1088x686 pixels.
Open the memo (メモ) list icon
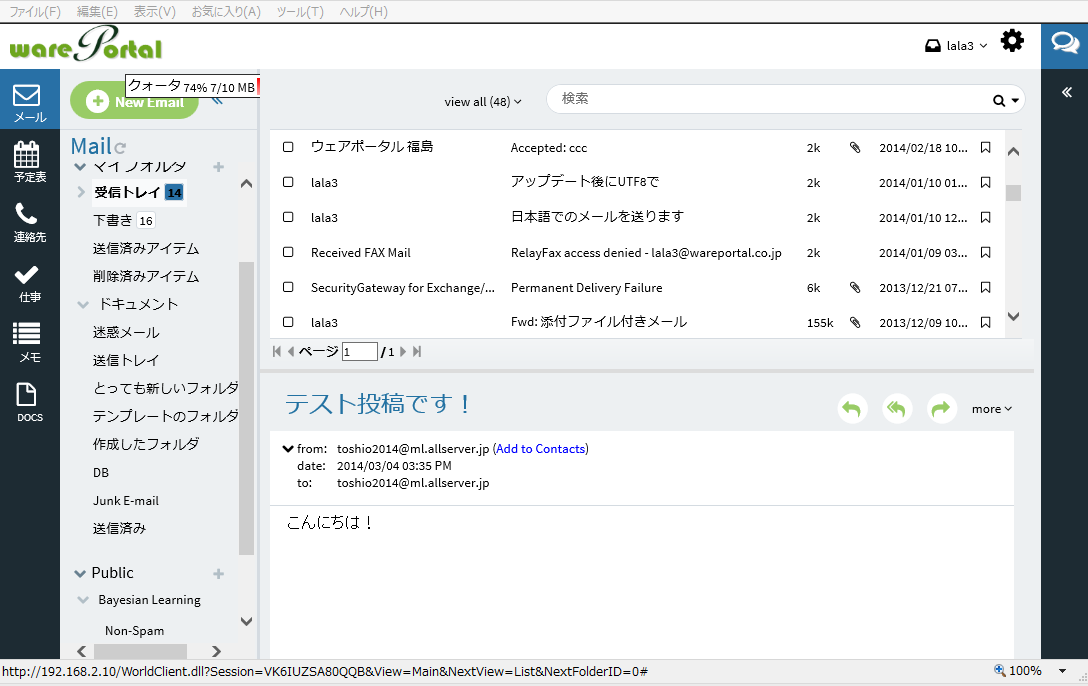(27, 341)
